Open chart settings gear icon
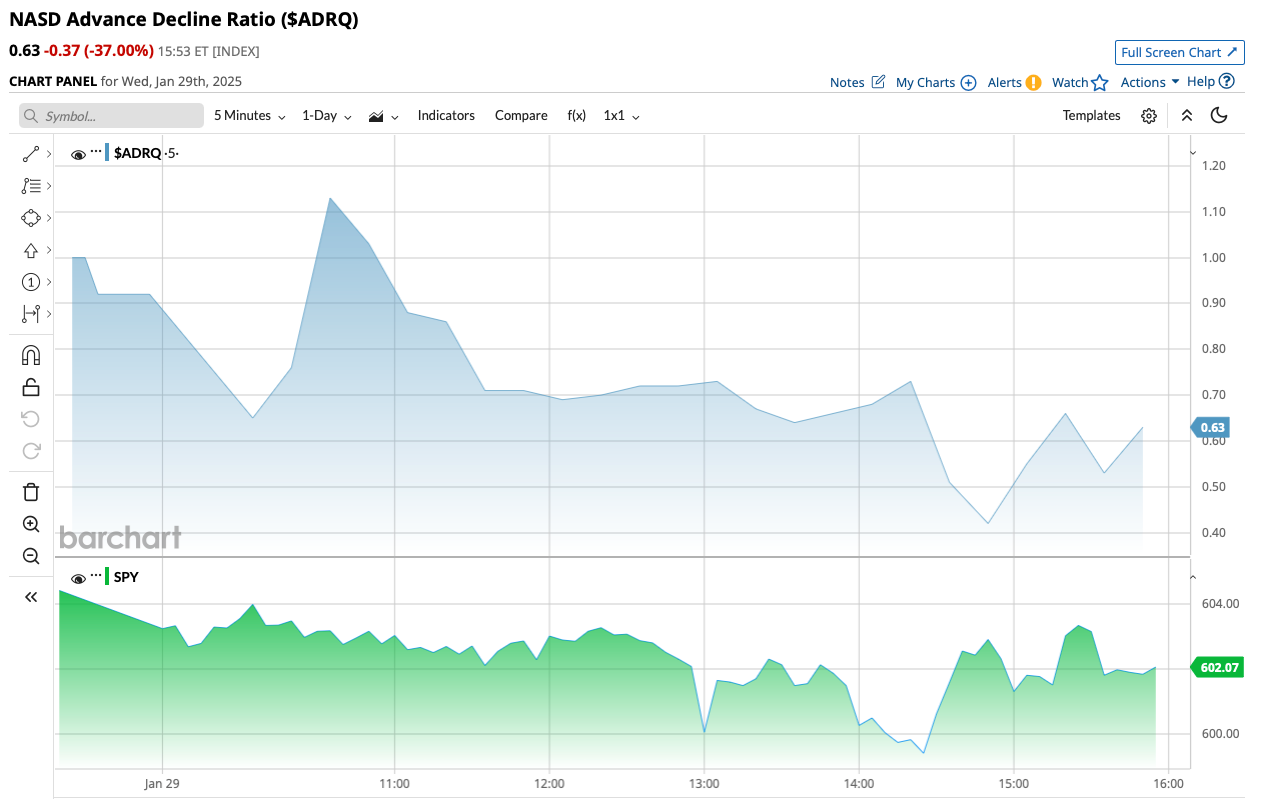The image size is (1261, 799). click(x=1149, y=116)
